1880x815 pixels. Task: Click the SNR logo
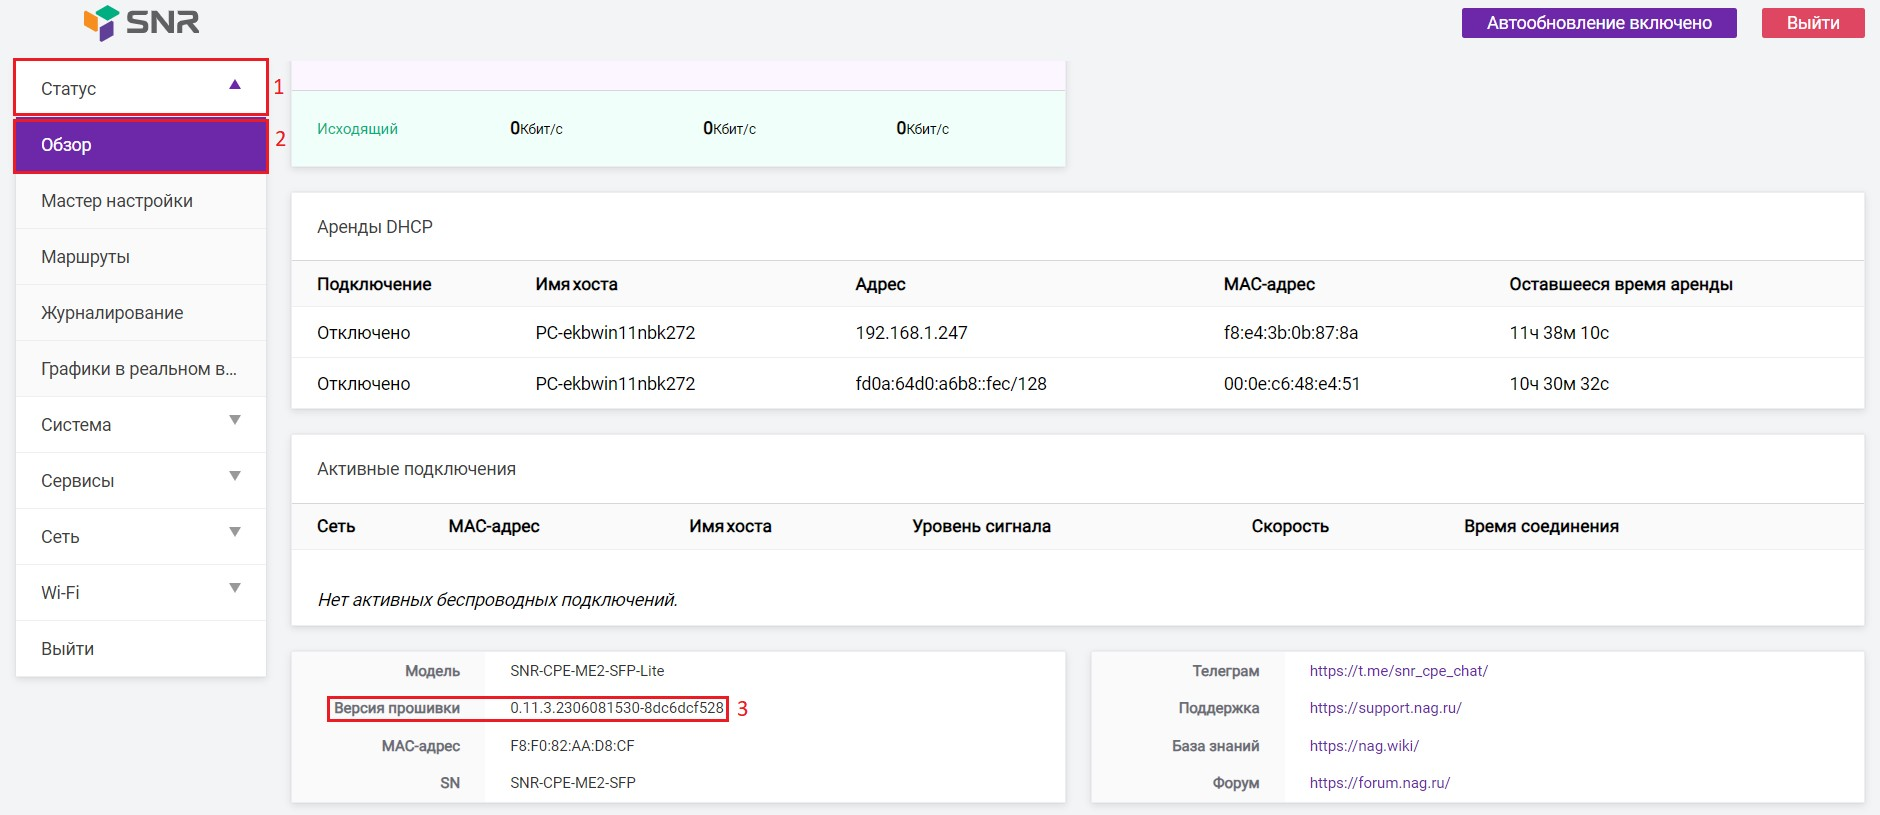click(x=141, y=22)
